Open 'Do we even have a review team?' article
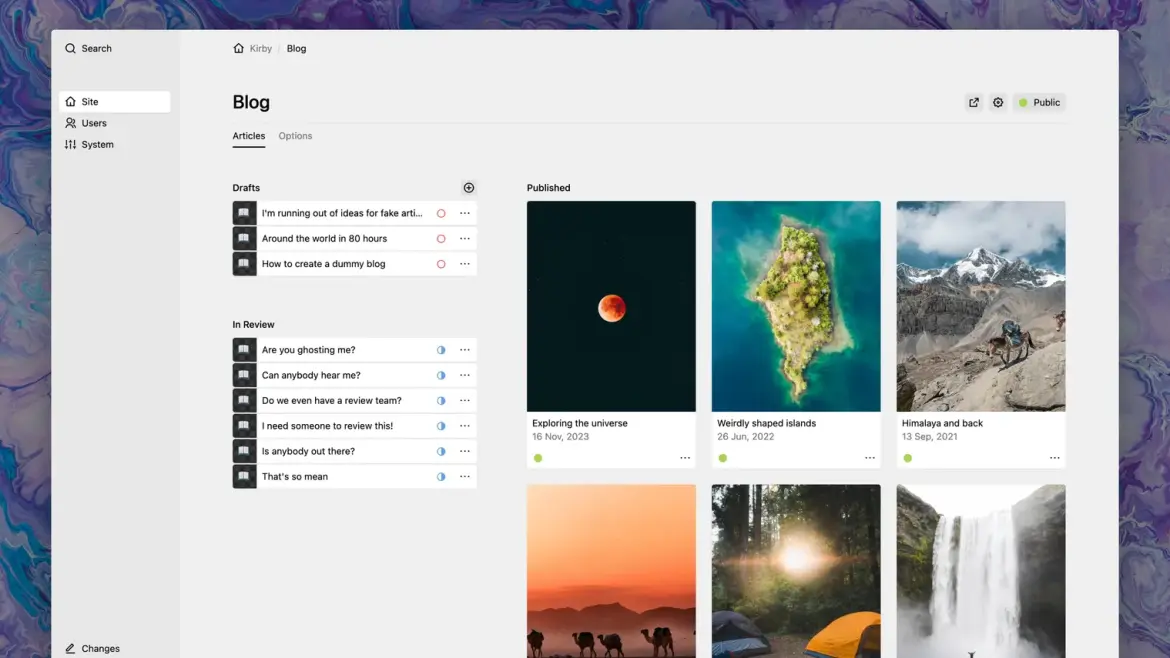 click(331, 401)
